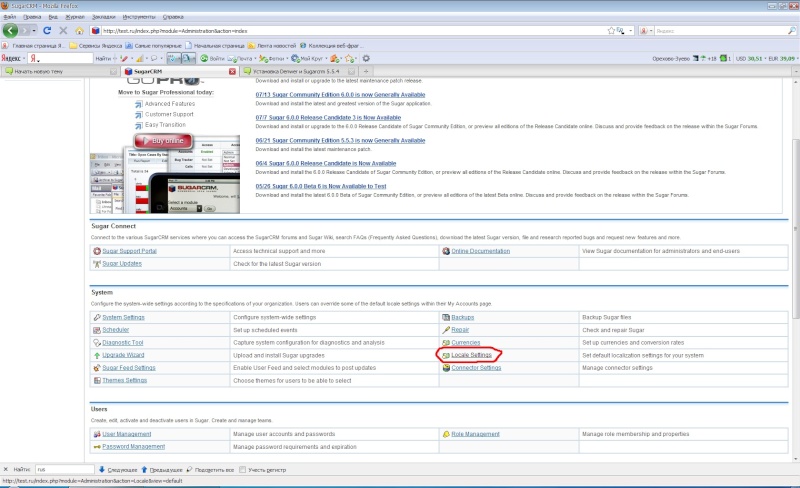Click the Предыдущее find-previous button

(x=162, y=470)
